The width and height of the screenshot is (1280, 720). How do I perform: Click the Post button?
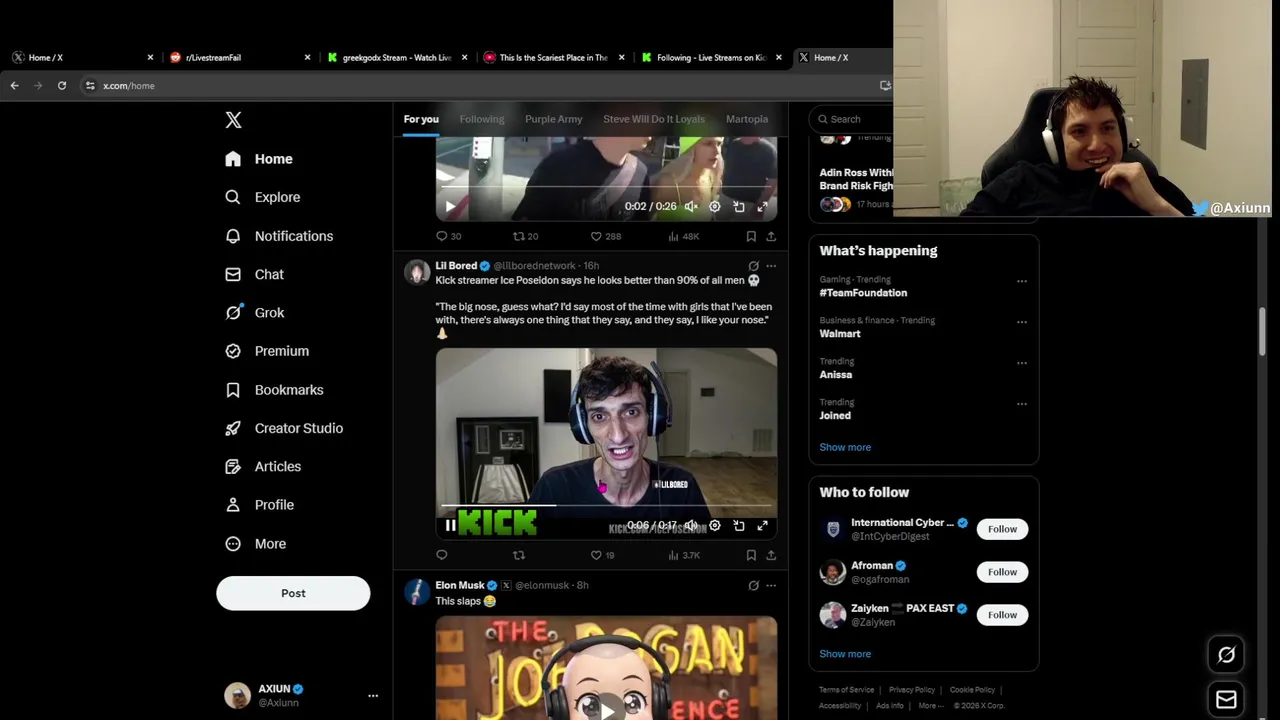(293, 593)
